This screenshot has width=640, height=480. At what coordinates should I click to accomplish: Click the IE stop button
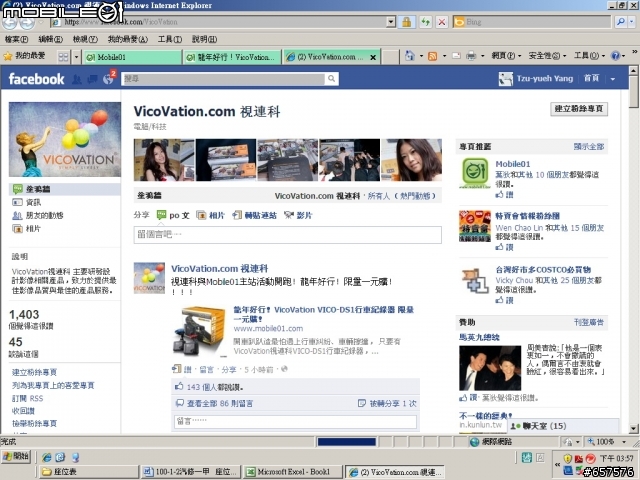442,22
